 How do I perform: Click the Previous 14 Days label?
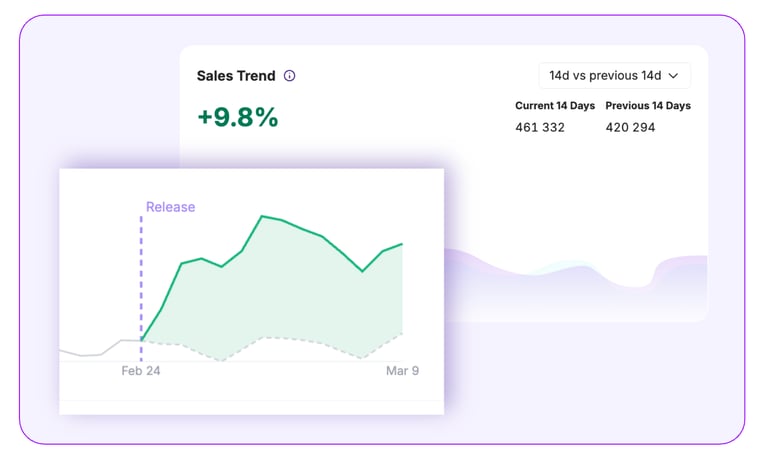648,106
